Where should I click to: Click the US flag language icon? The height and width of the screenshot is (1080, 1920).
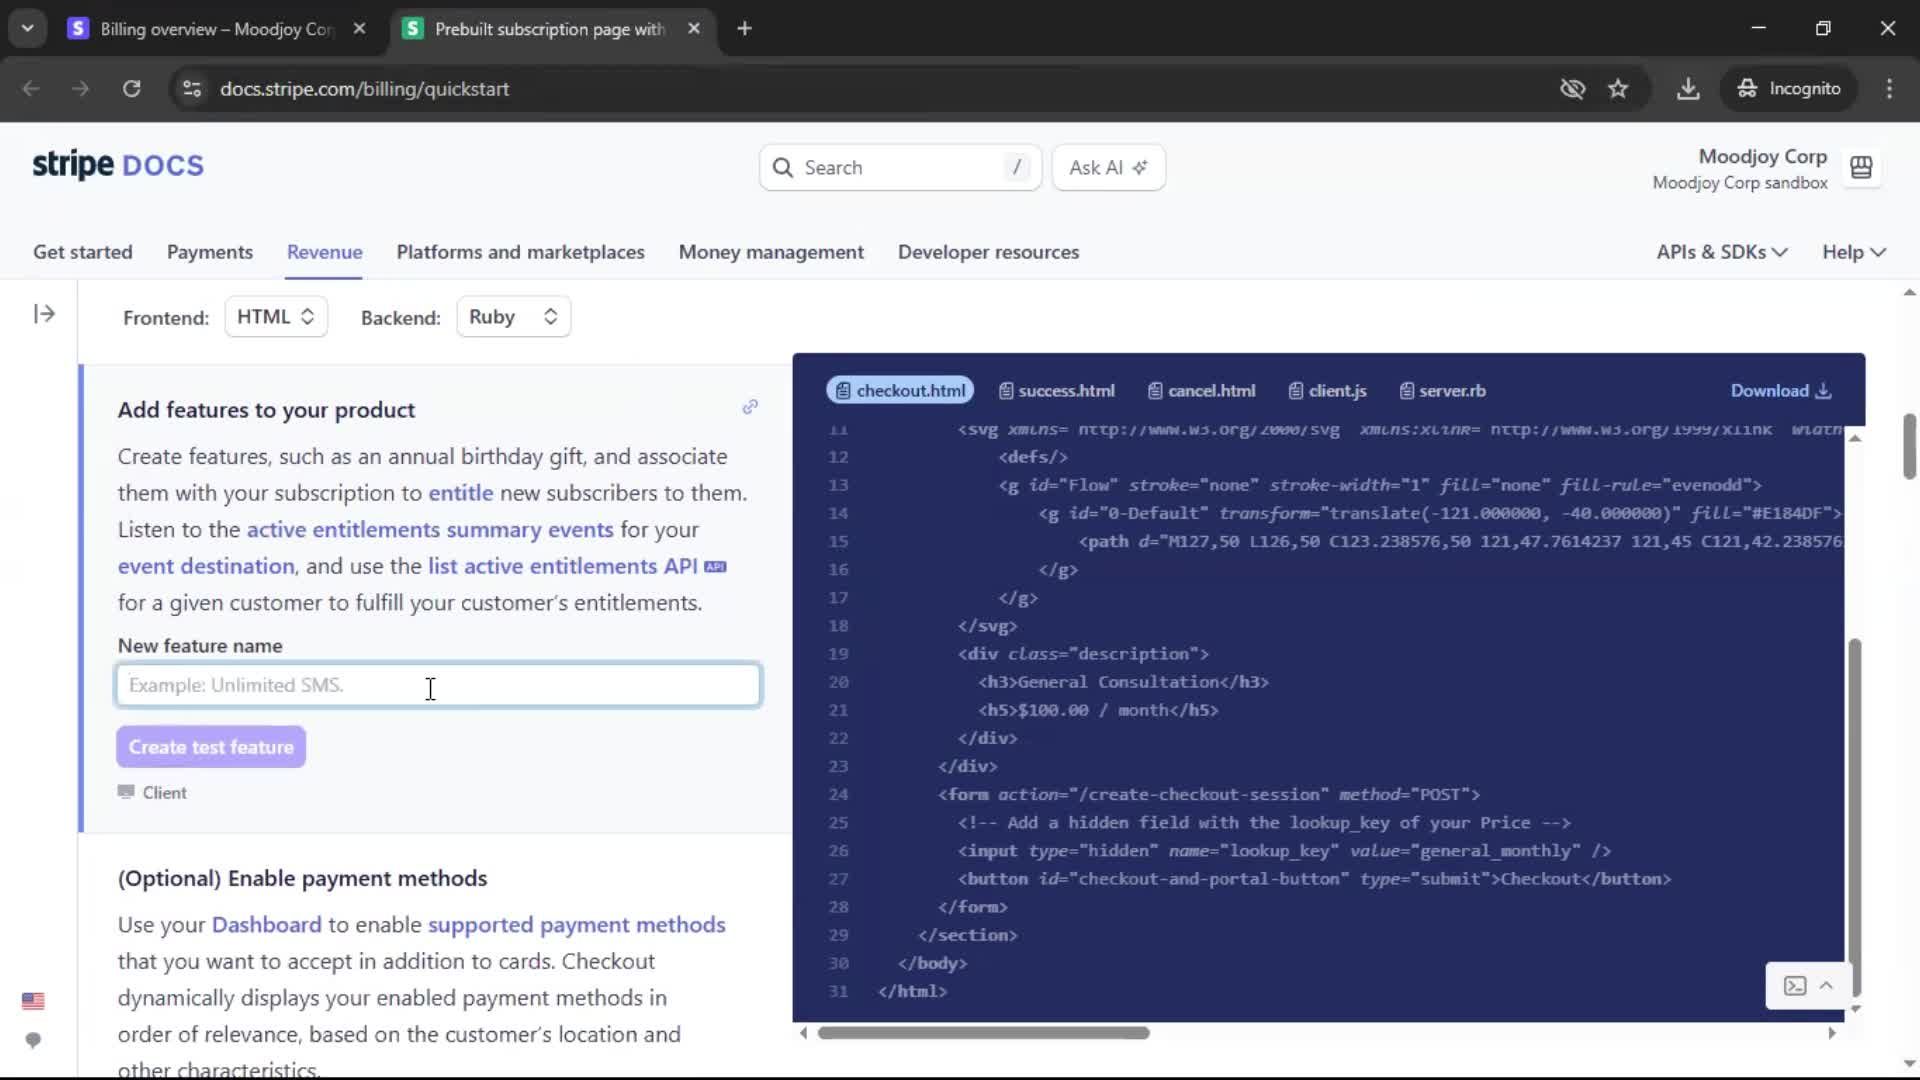[x=33, y=1001]
